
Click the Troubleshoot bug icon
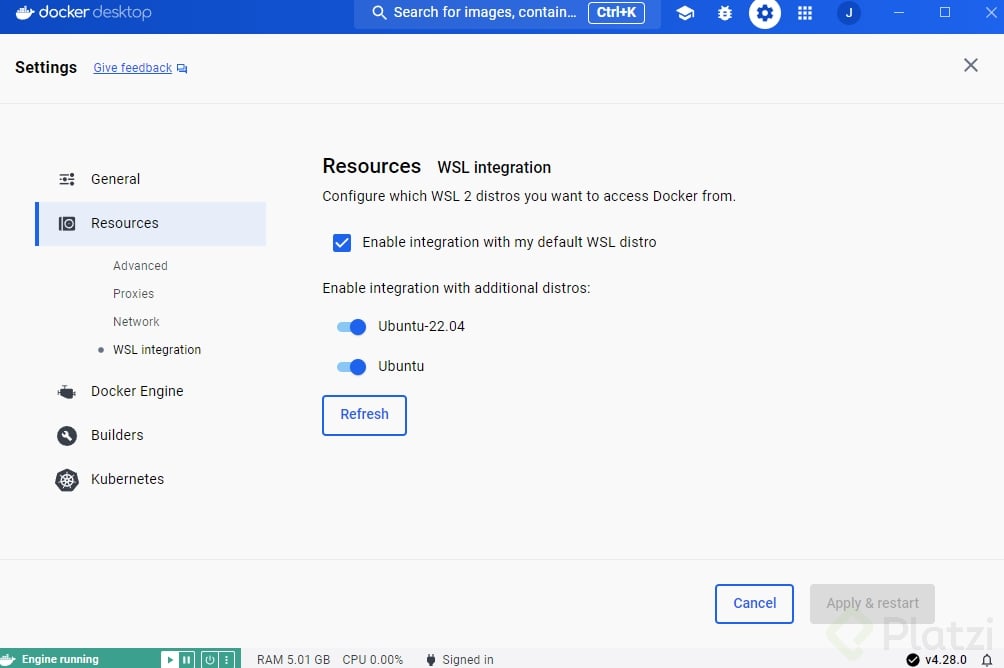(x=725, y=13)
